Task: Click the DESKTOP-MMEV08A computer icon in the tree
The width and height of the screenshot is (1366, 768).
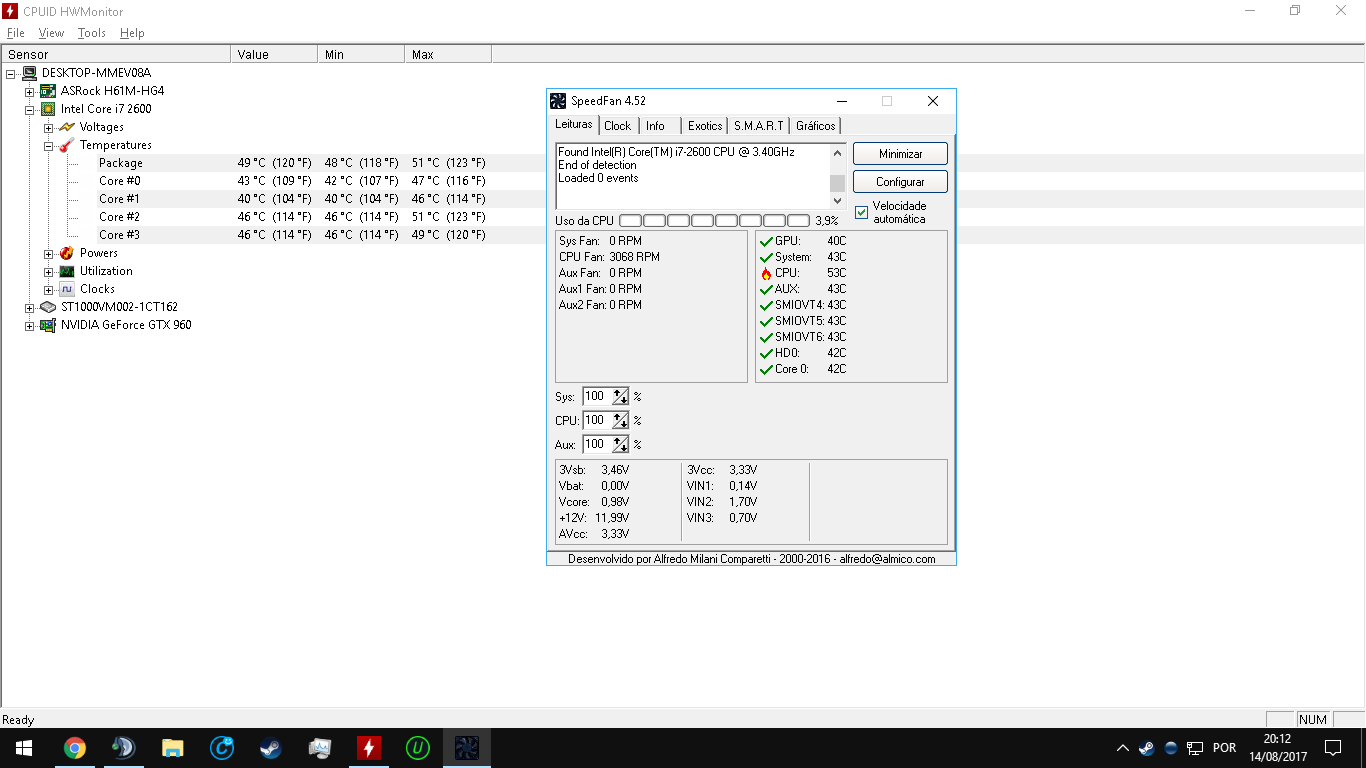Action: 29,73
